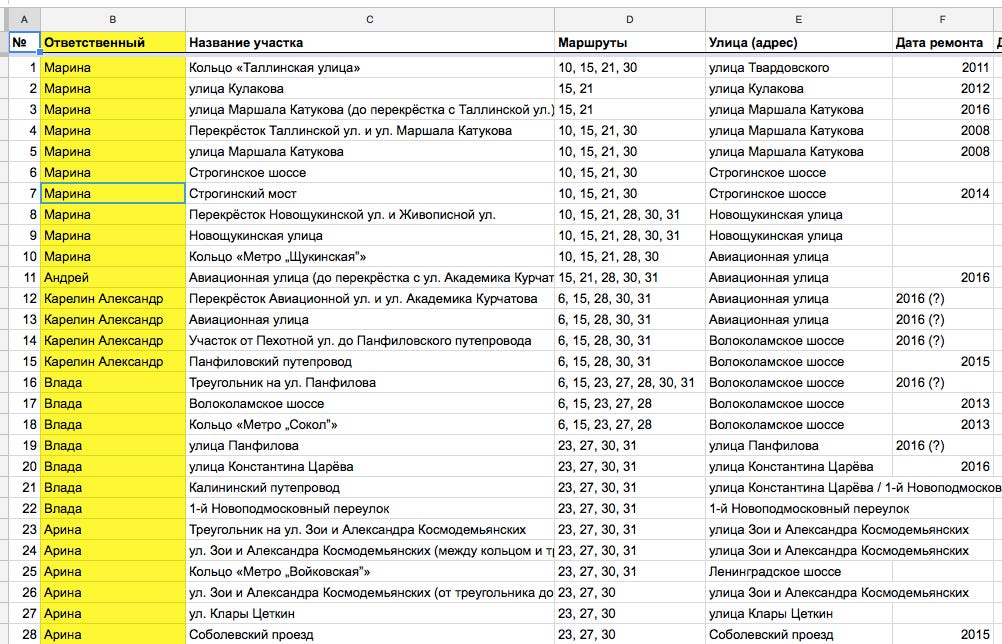
Task: Select column C header
Action: coord(369,20)
